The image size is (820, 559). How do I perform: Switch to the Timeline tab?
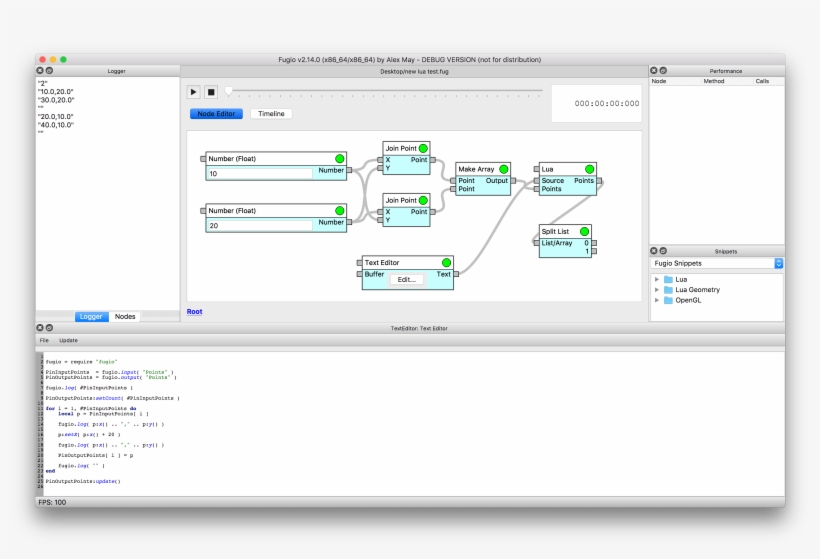pos(271,114)
